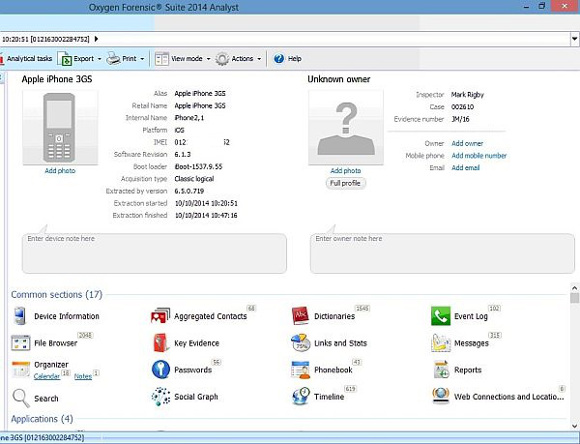The width and height of the screenshot is (580, 444).
Task: Click the Classic logical acquisition value
Action: click(194, 179)
